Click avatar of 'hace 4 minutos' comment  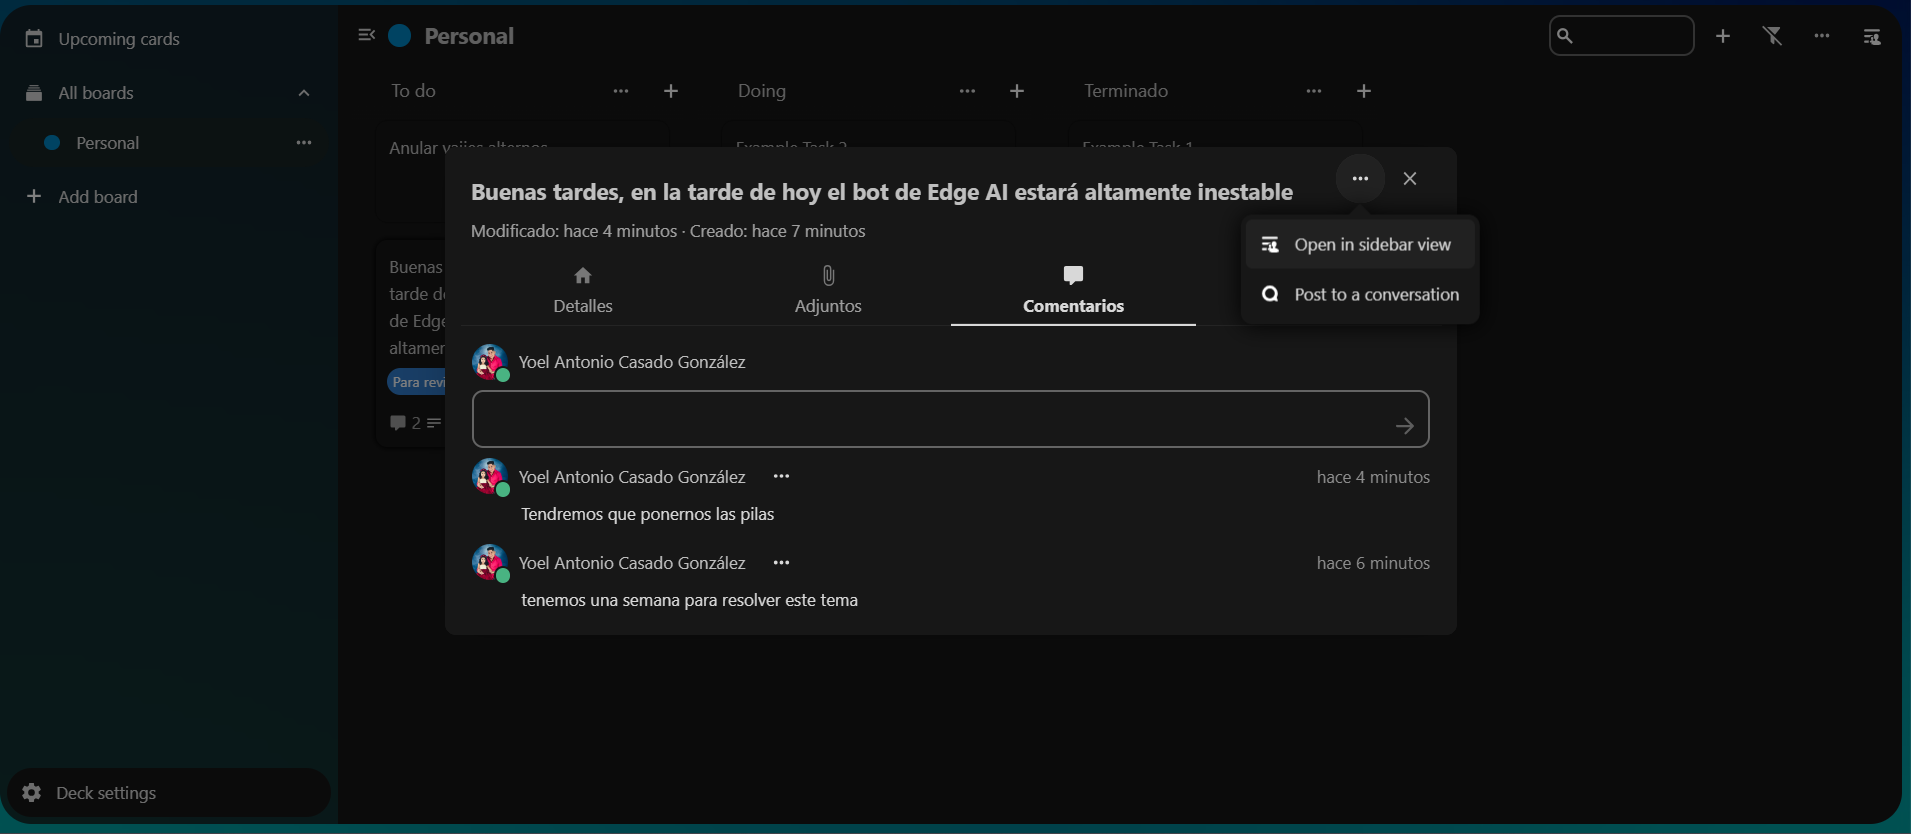[490, 477]
